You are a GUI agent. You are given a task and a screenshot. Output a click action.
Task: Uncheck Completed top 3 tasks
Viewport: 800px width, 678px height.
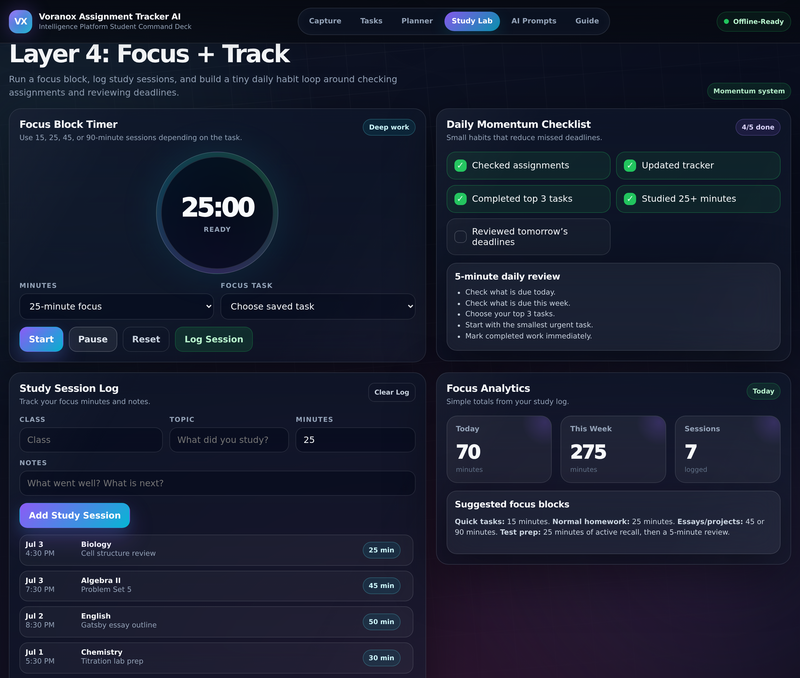(460, 199)
